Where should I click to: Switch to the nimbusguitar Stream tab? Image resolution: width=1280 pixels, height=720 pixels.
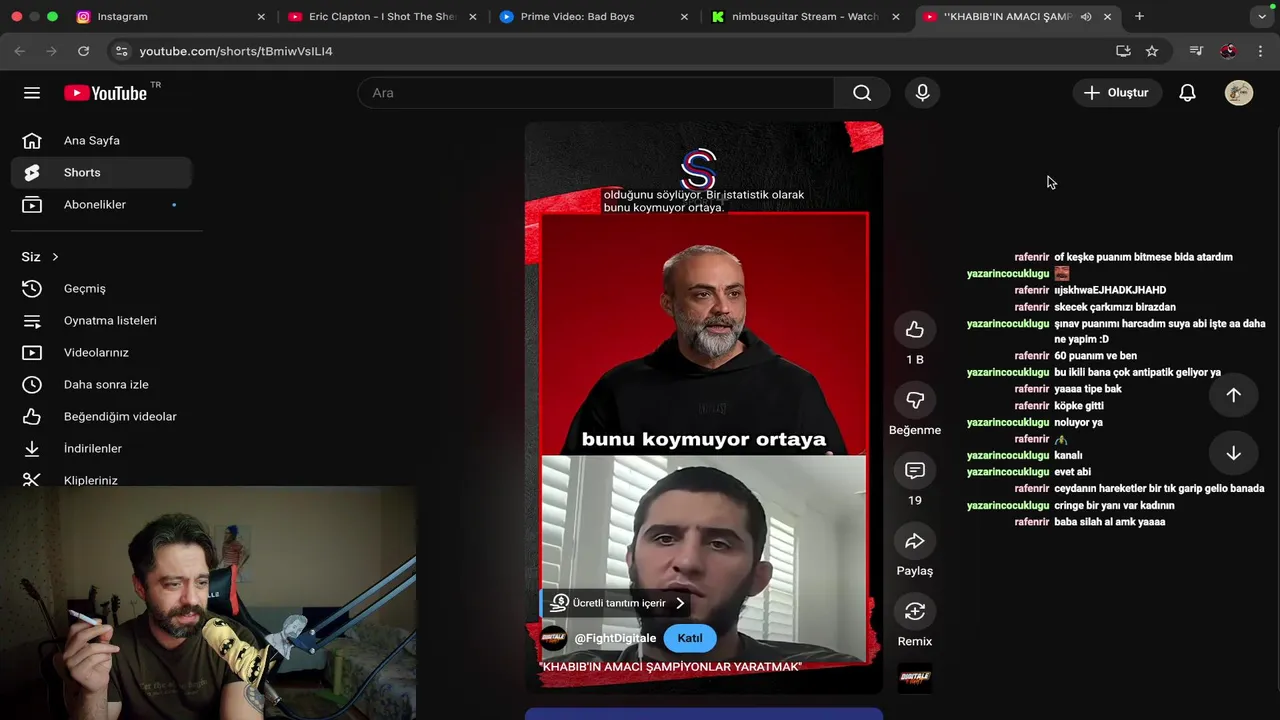[805, 17]
